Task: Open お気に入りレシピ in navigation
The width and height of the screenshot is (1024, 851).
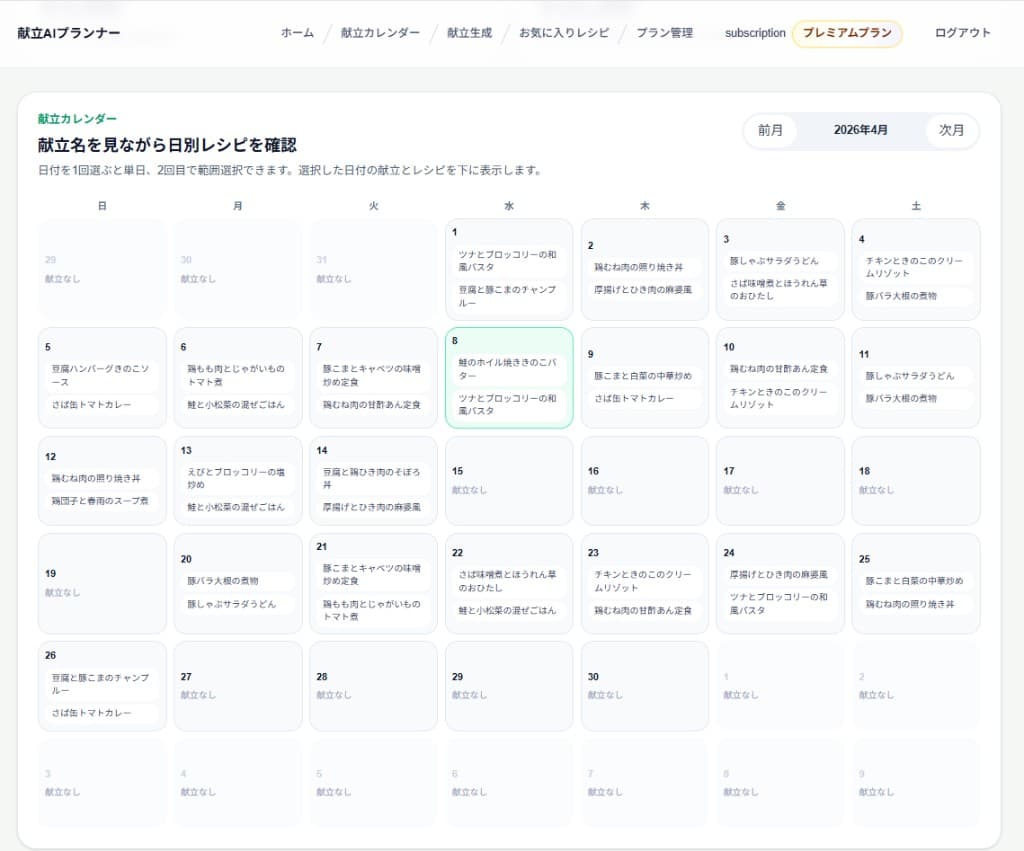Action: click(x=563, y=33)
